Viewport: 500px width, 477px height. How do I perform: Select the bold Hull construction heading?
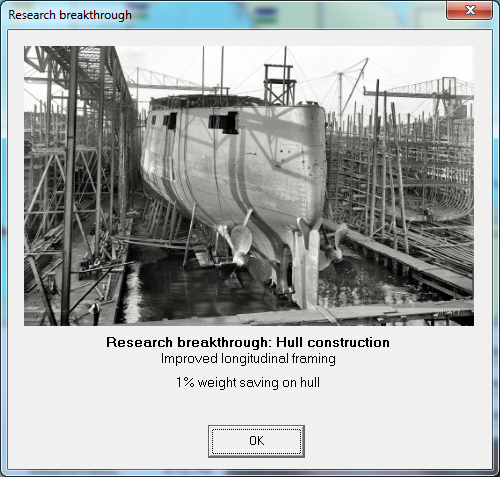pyautogui.click(x=248, y=342)
